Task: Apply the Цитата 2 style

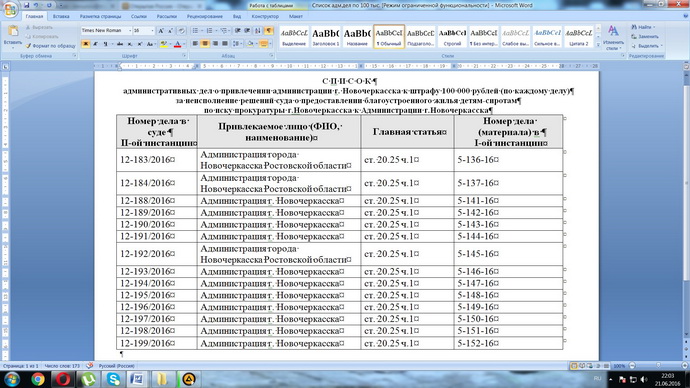Action: click(578, 37)
